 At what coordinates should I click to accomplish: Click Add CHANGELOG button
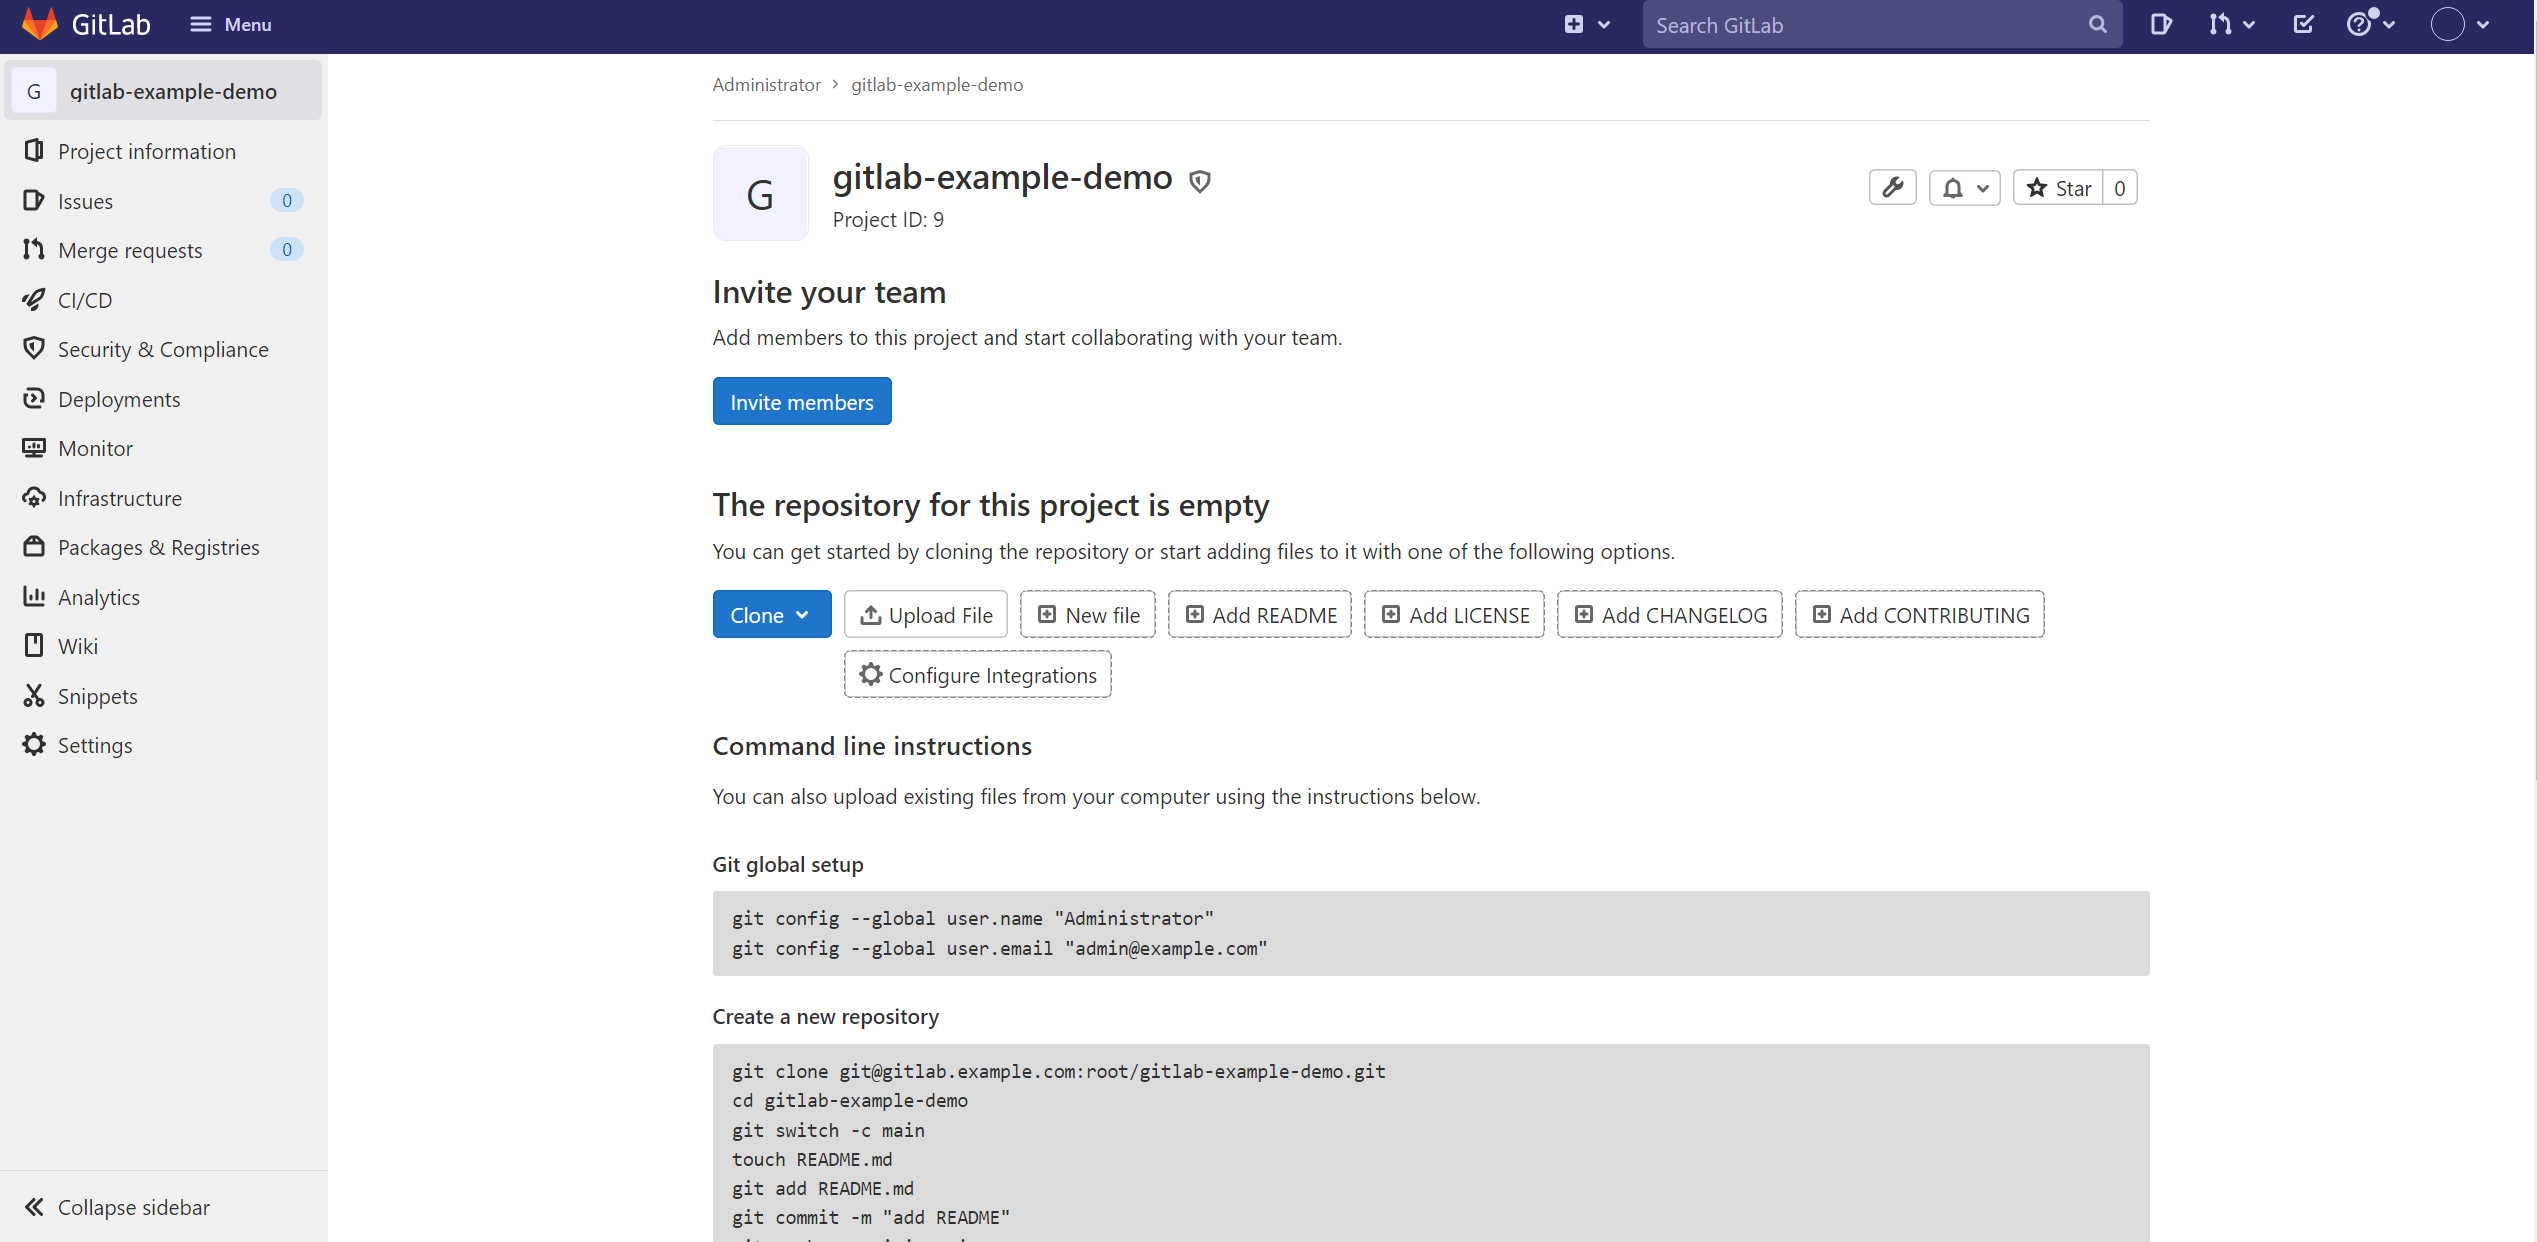(1670, 614)
